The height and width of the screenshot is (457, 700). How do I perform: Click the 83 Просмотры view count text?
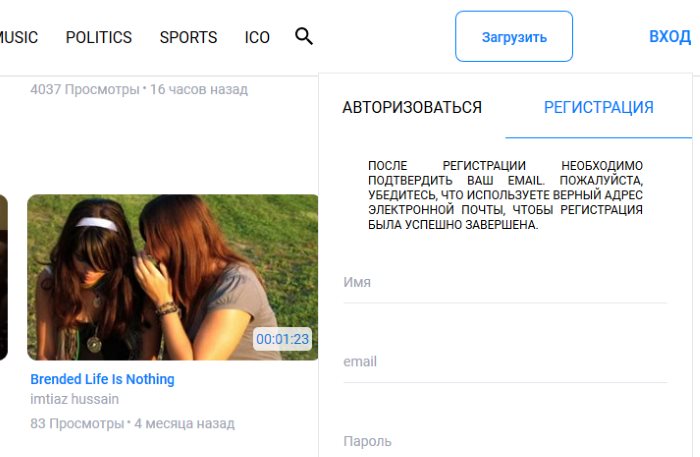77,423
